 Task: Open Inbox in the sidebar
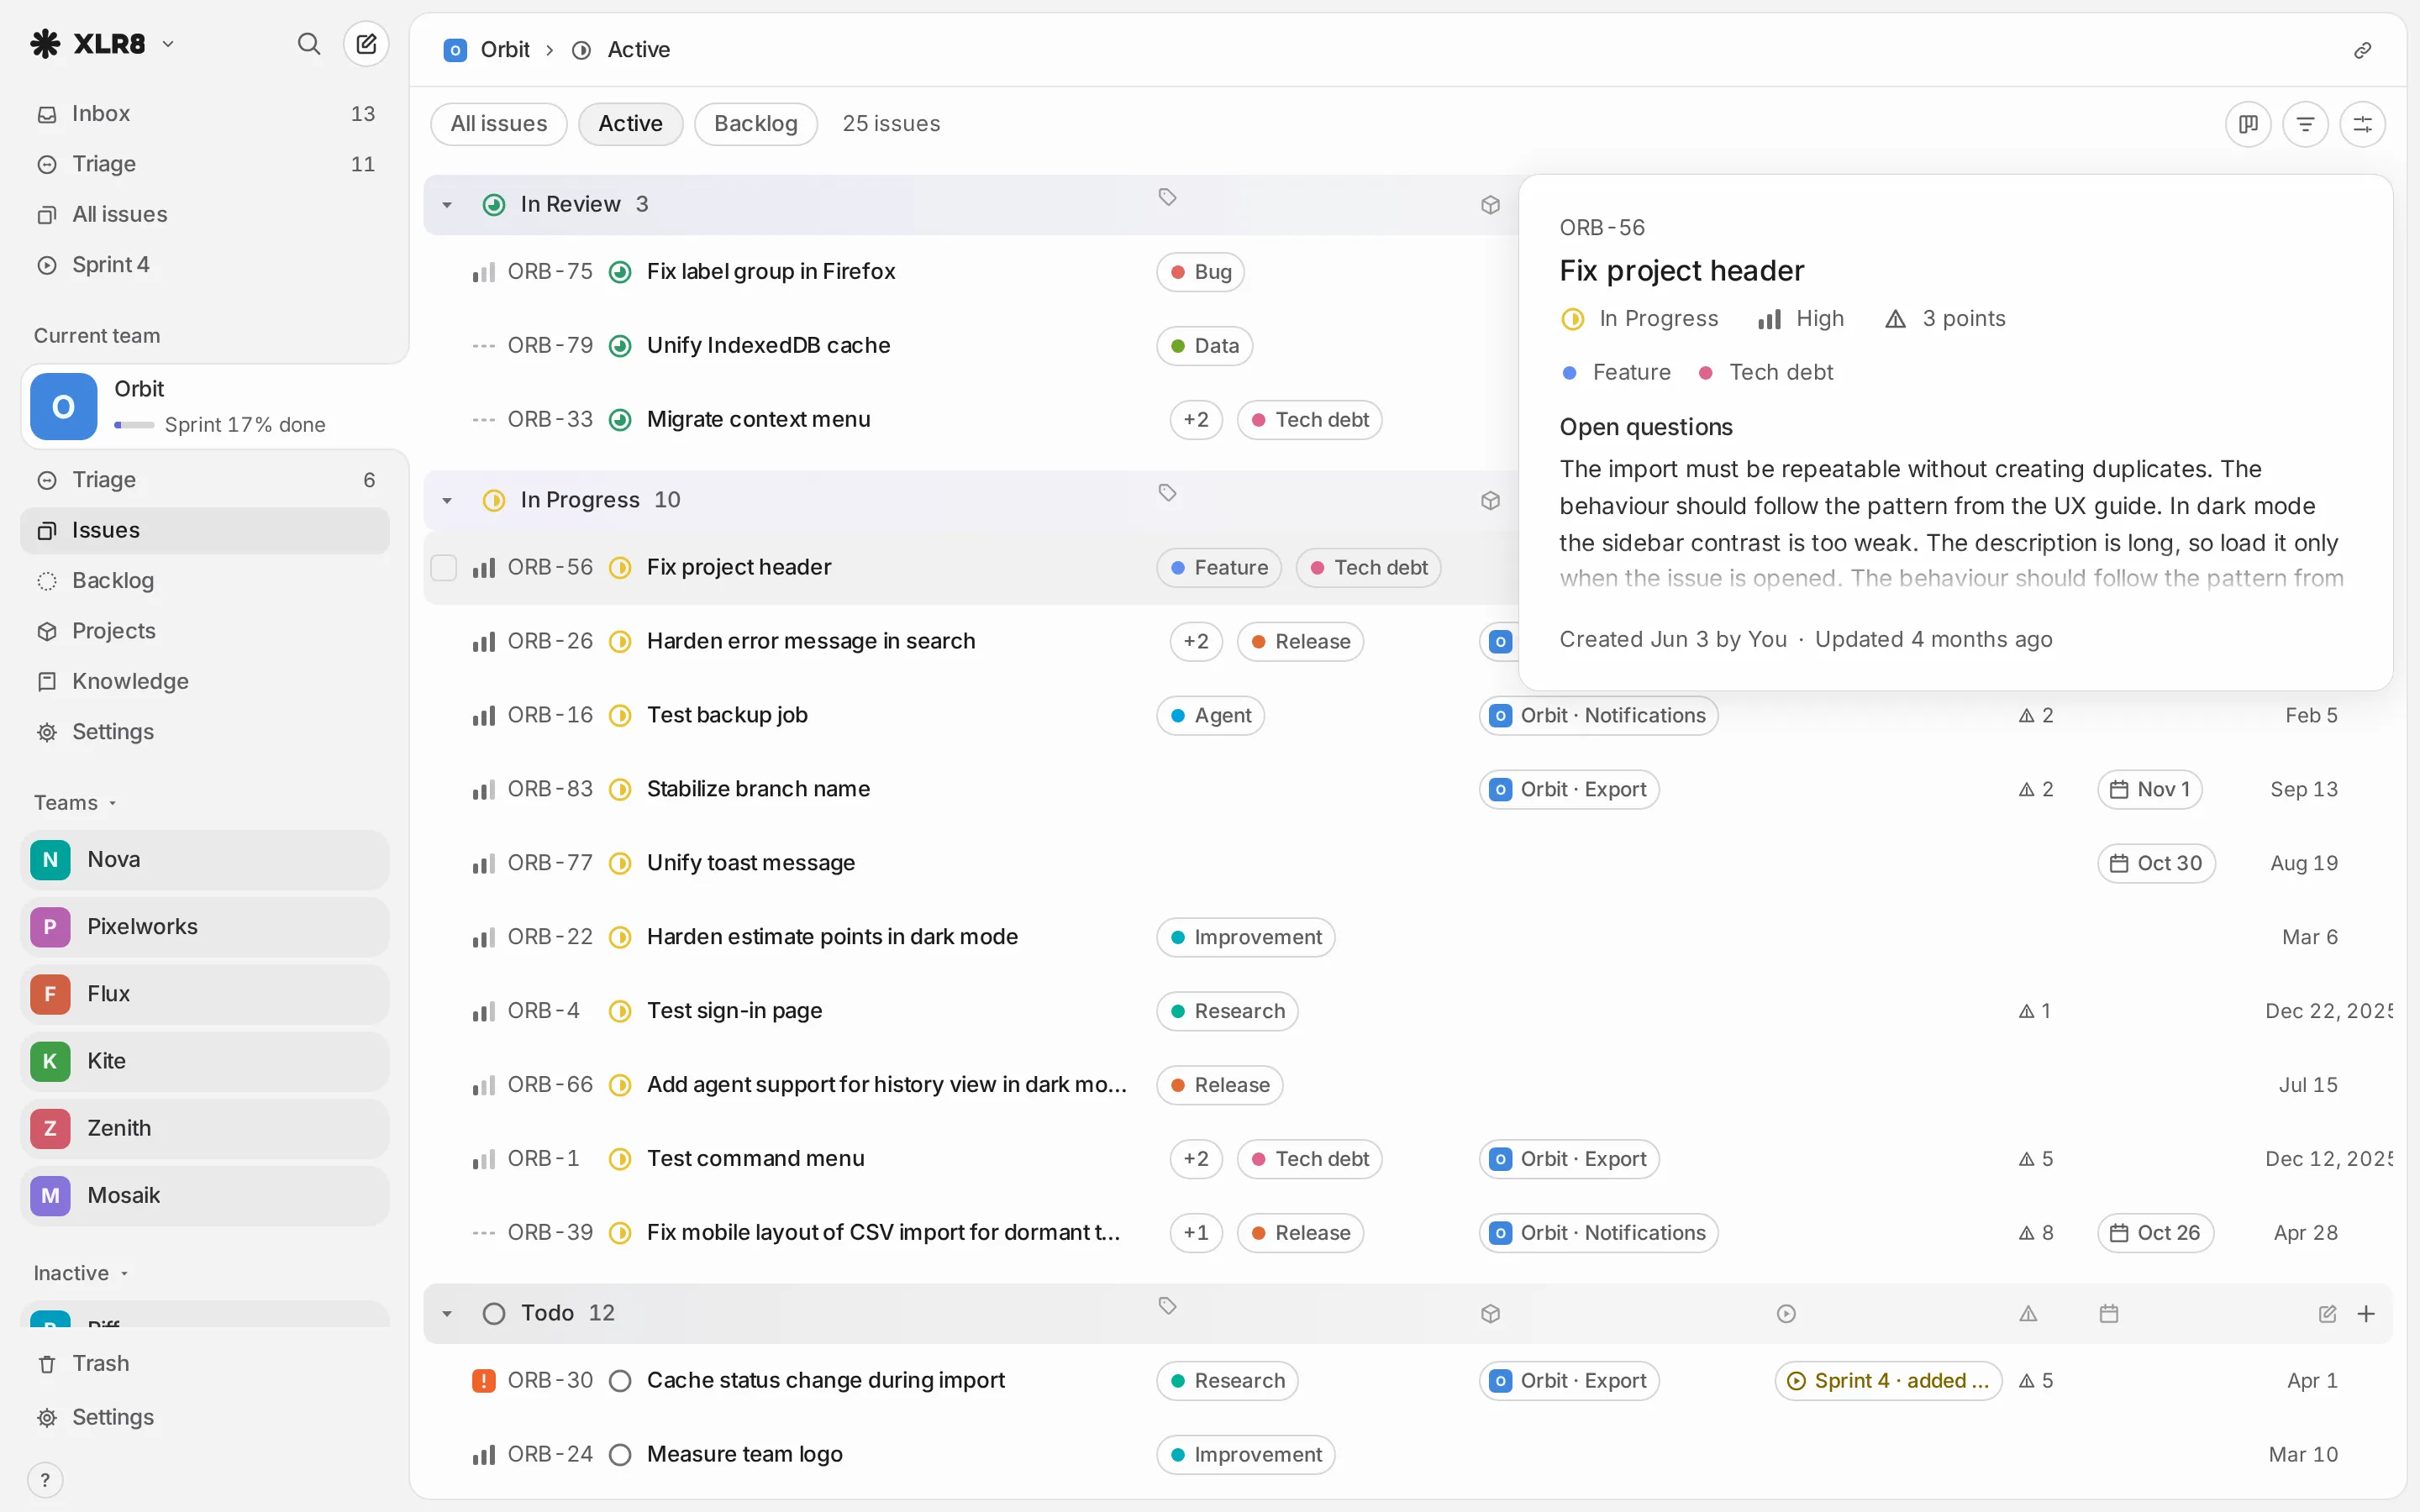[205, 113]
